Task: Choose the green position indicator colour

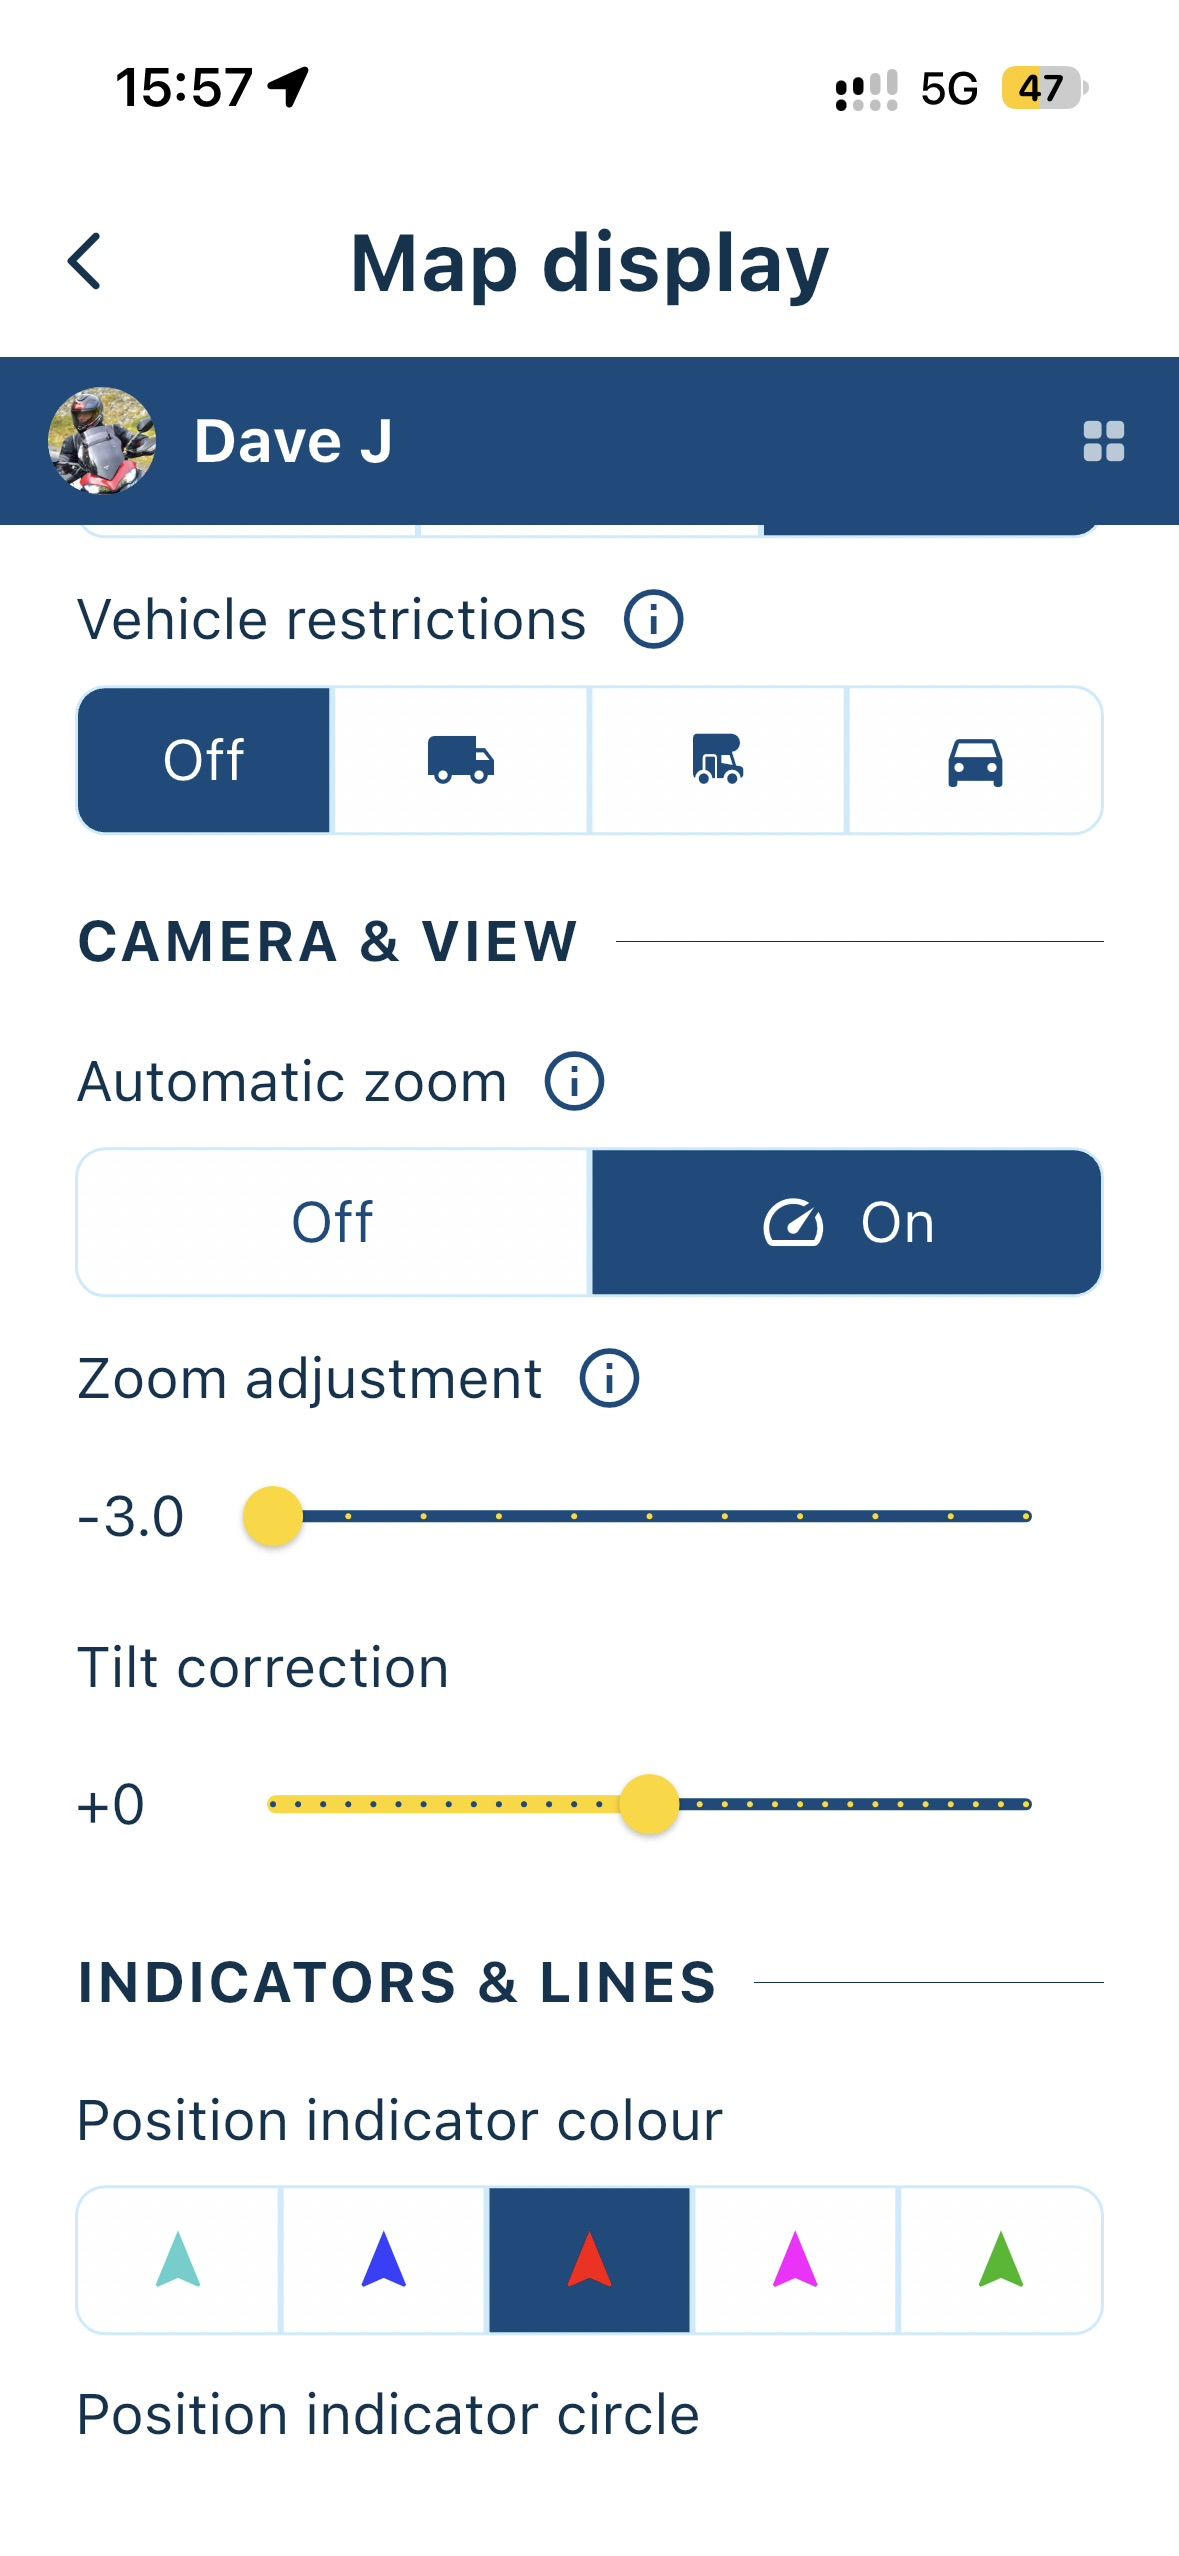Action: pyautogui.click(x=1001, y=2260)
